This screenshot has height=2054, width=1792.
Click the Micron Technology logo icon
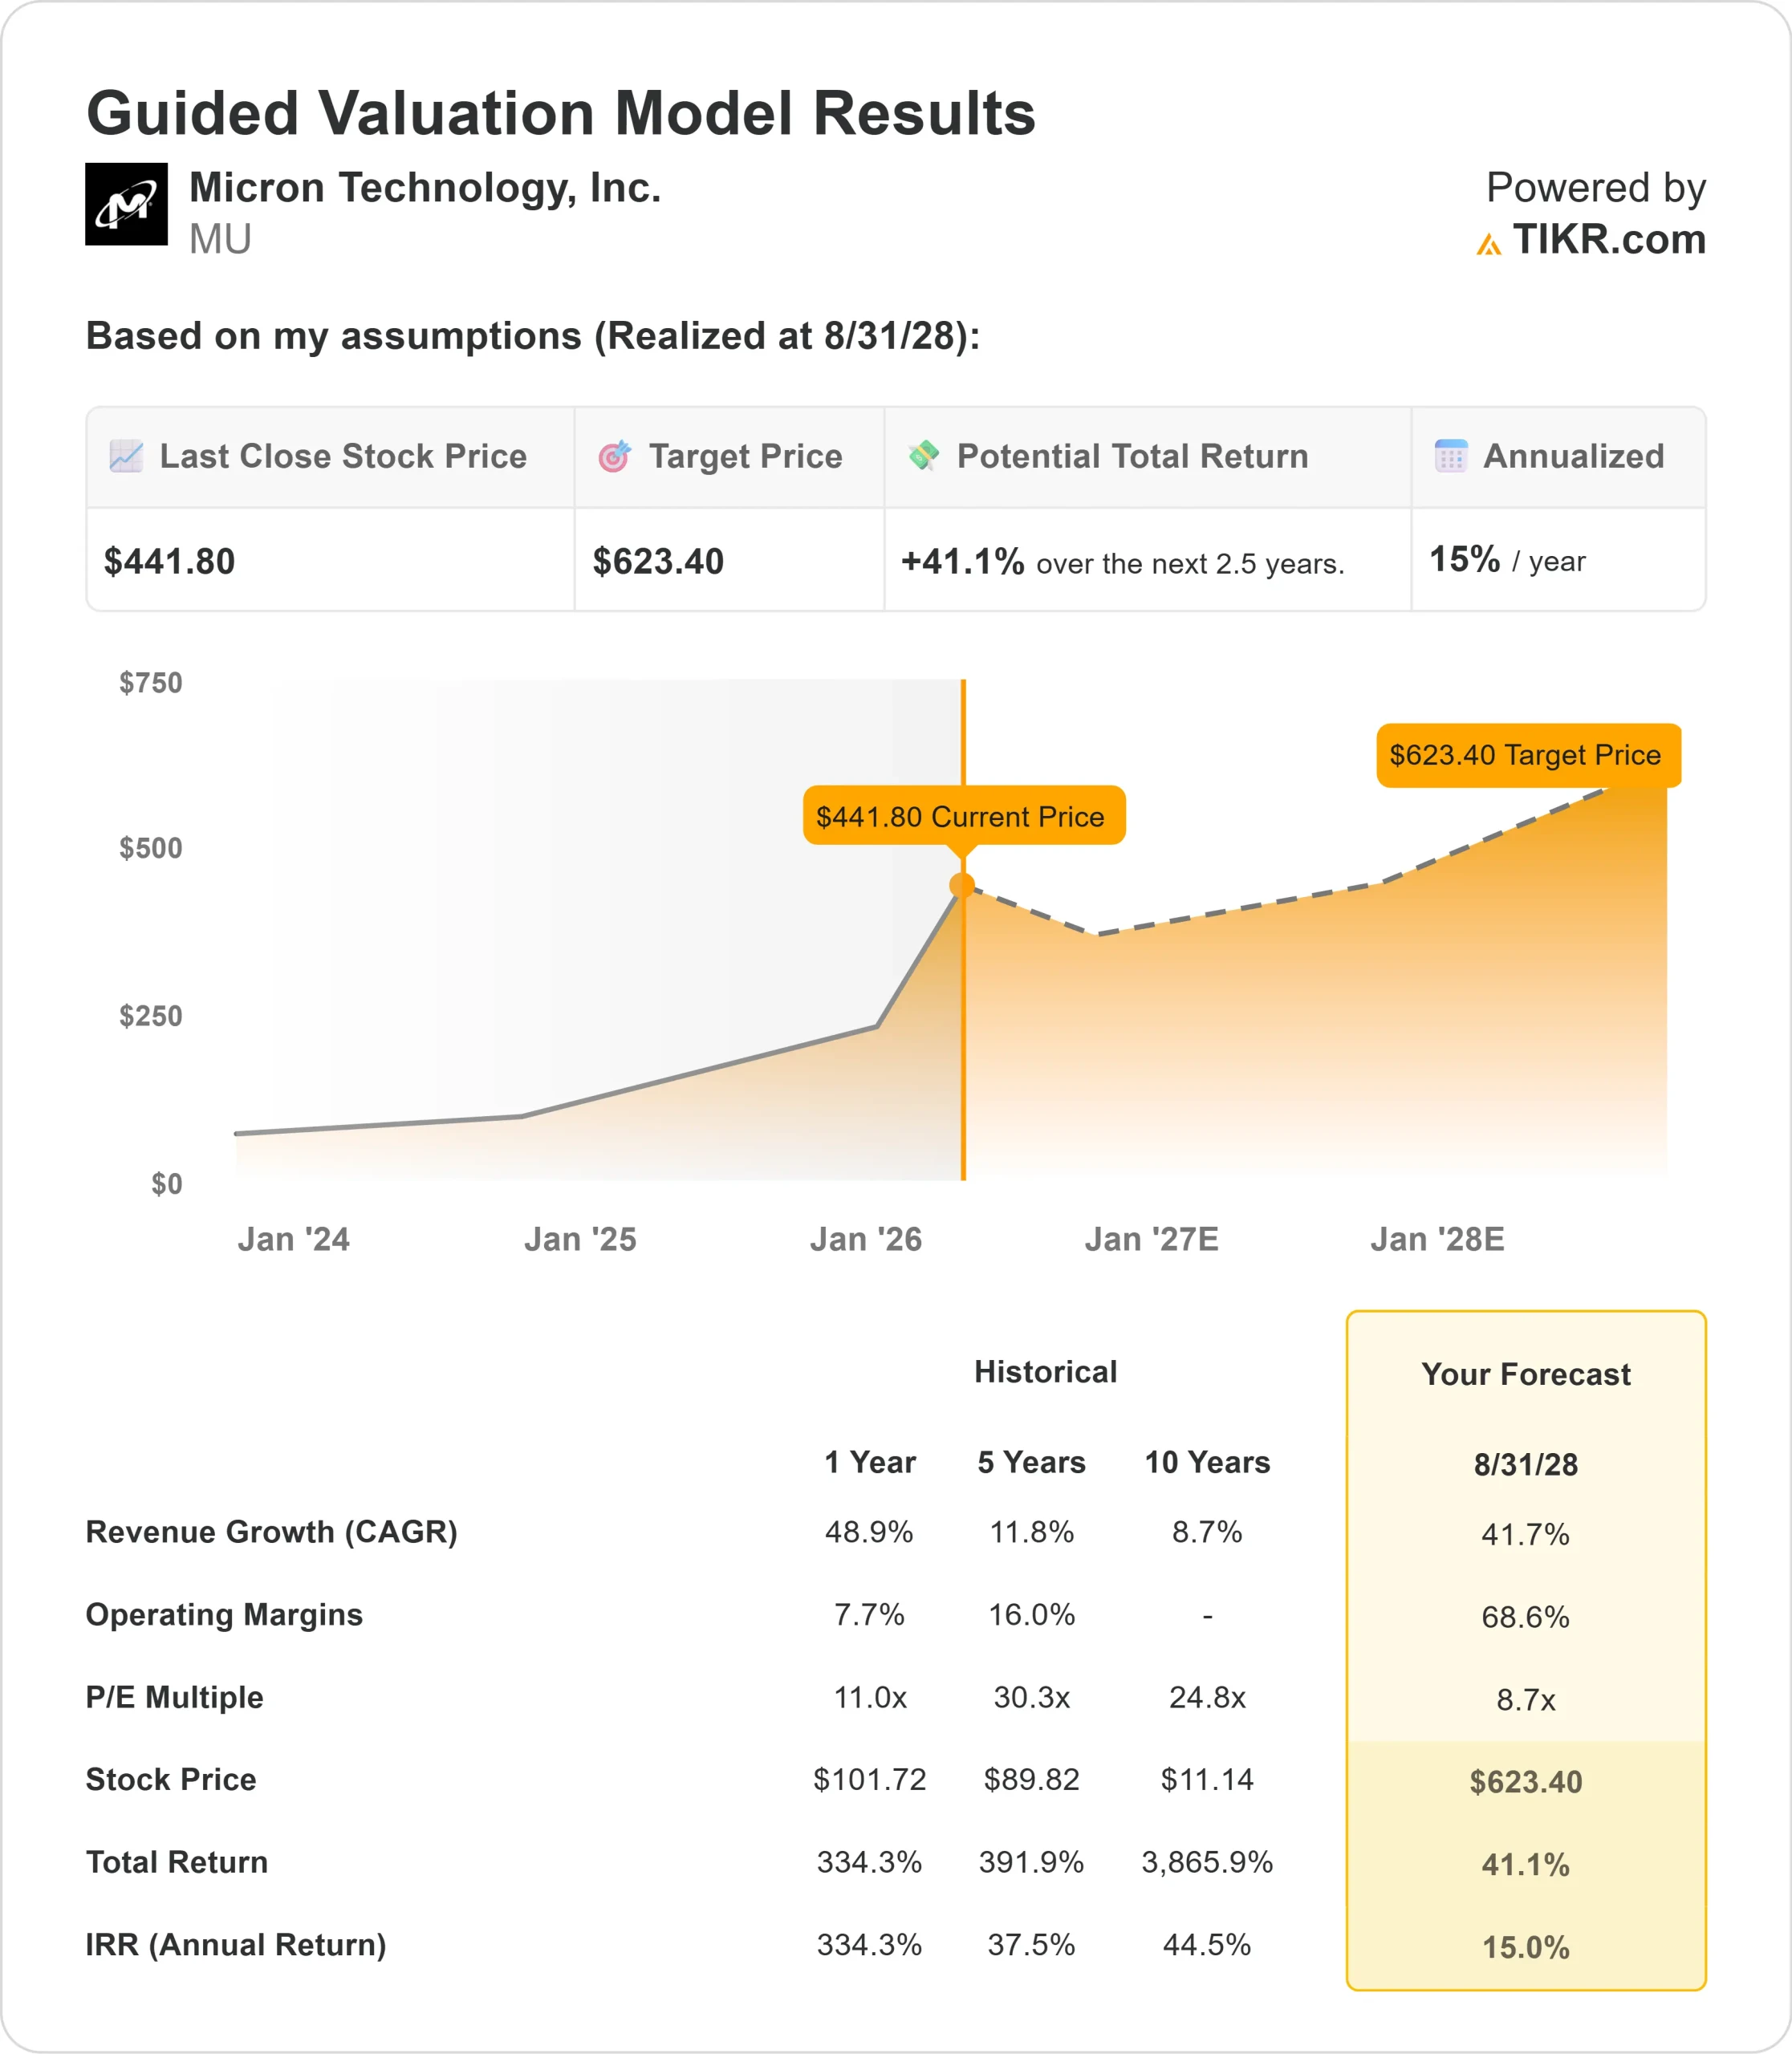(126, 204)
